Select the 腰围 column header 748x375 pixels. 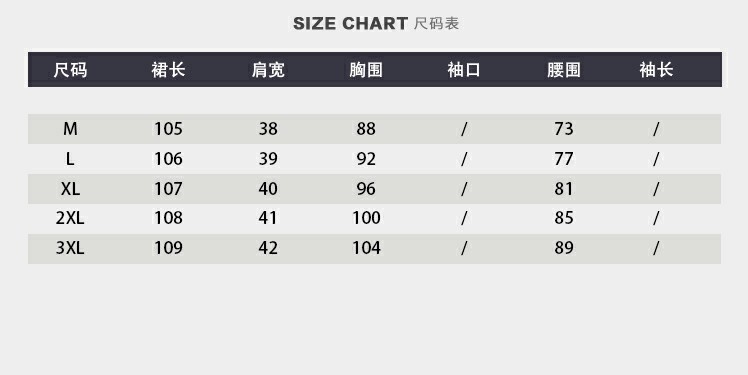(564, 70)
